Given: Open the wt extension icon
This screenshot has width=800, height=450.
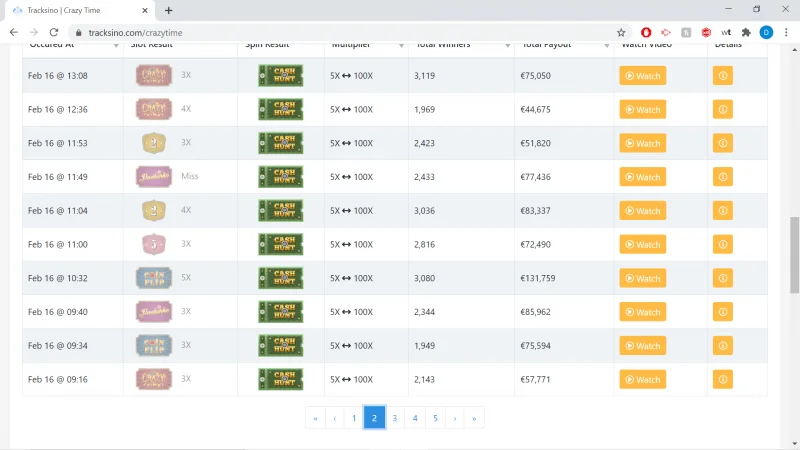Looking at the screenshot, I should [726, 33].
